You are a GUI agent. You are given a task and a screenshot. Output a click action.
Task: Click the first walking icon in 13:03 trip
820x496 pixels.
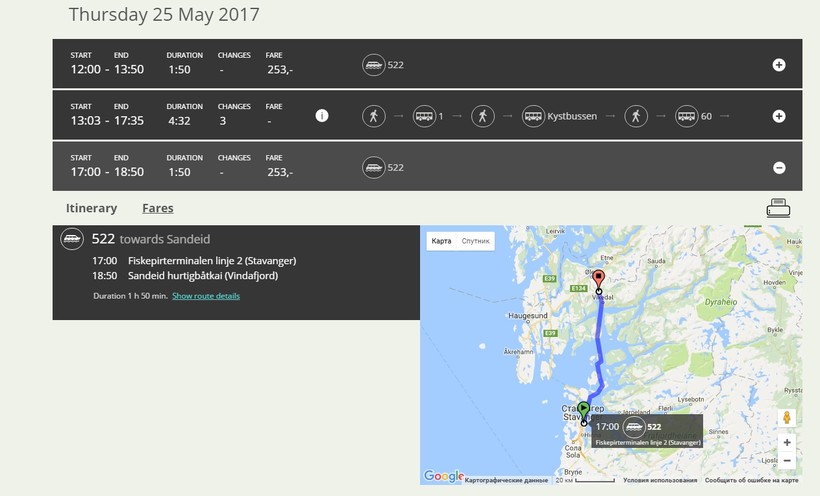pos(373,116)
